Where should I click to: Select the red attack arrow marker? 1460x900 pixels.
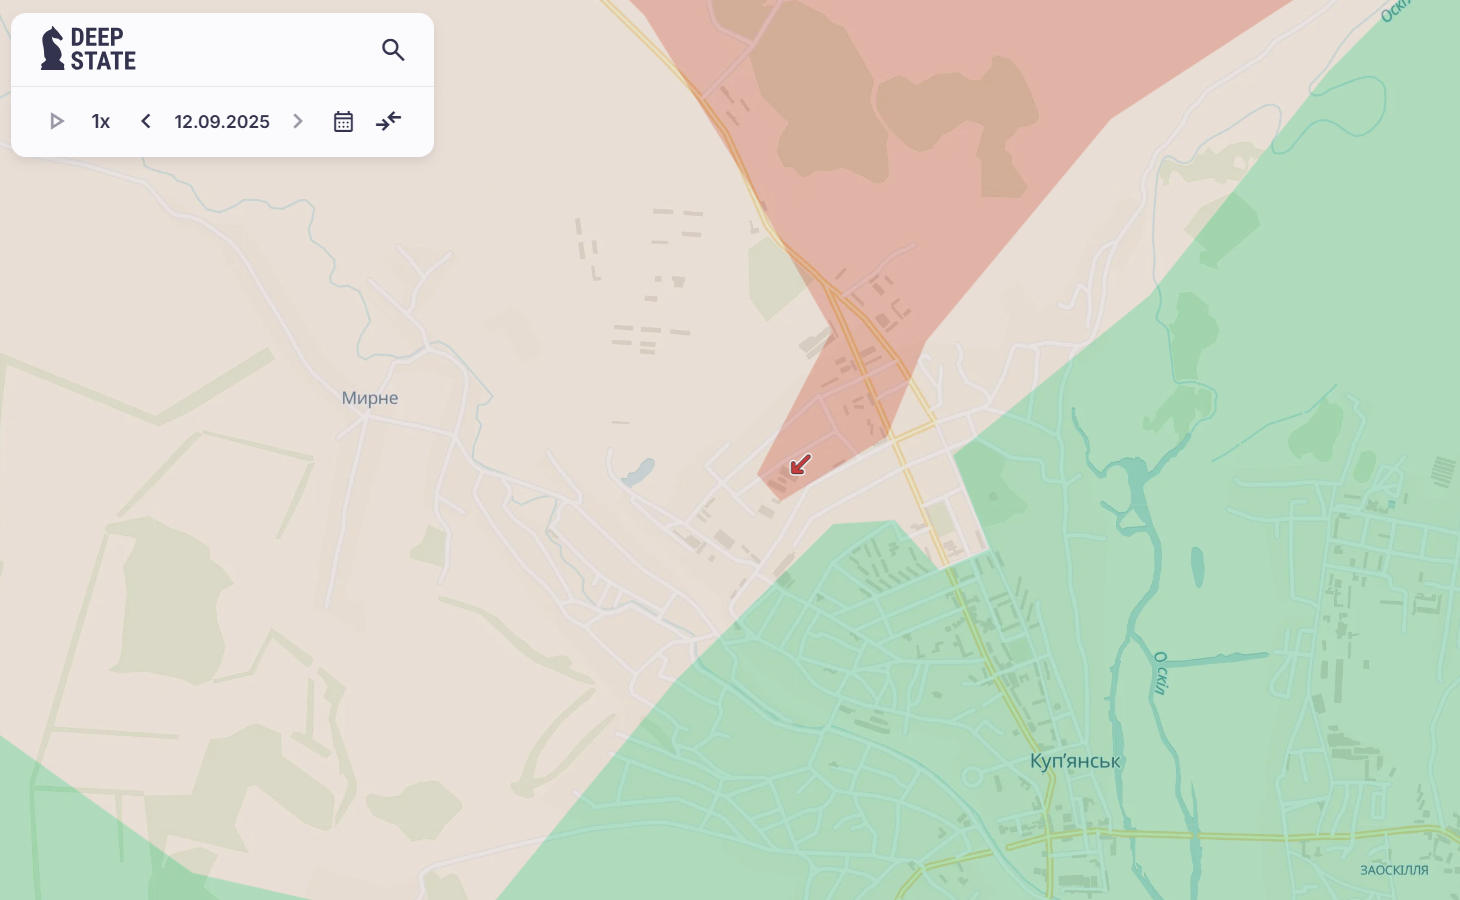point(800,465)
